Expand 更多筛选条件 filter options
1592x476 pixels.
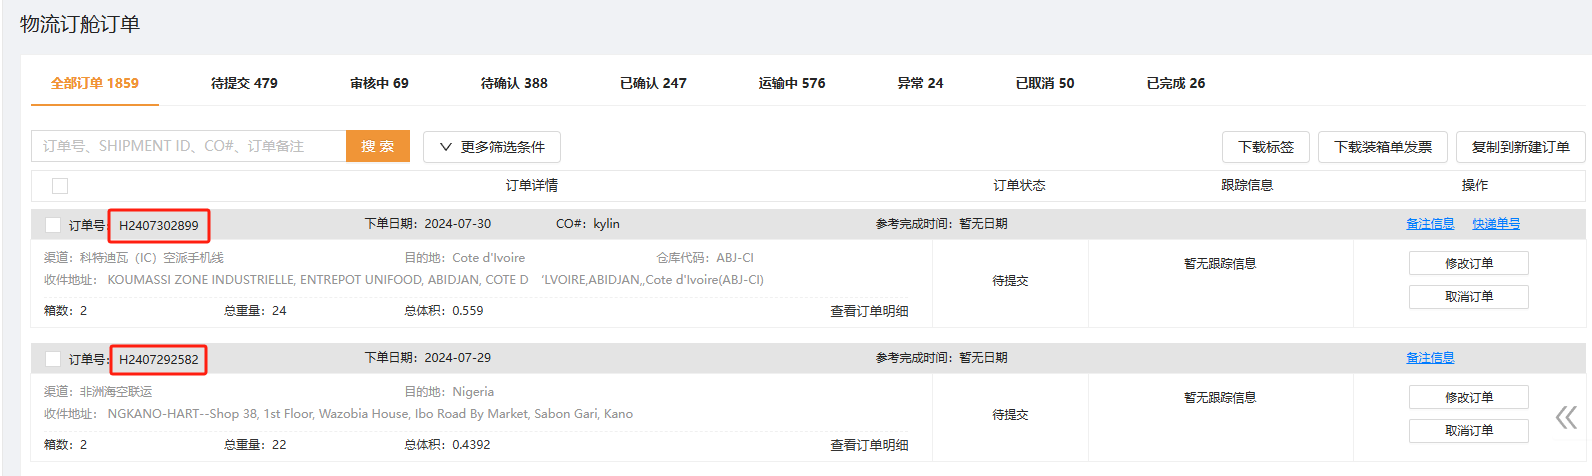point(492,147)
